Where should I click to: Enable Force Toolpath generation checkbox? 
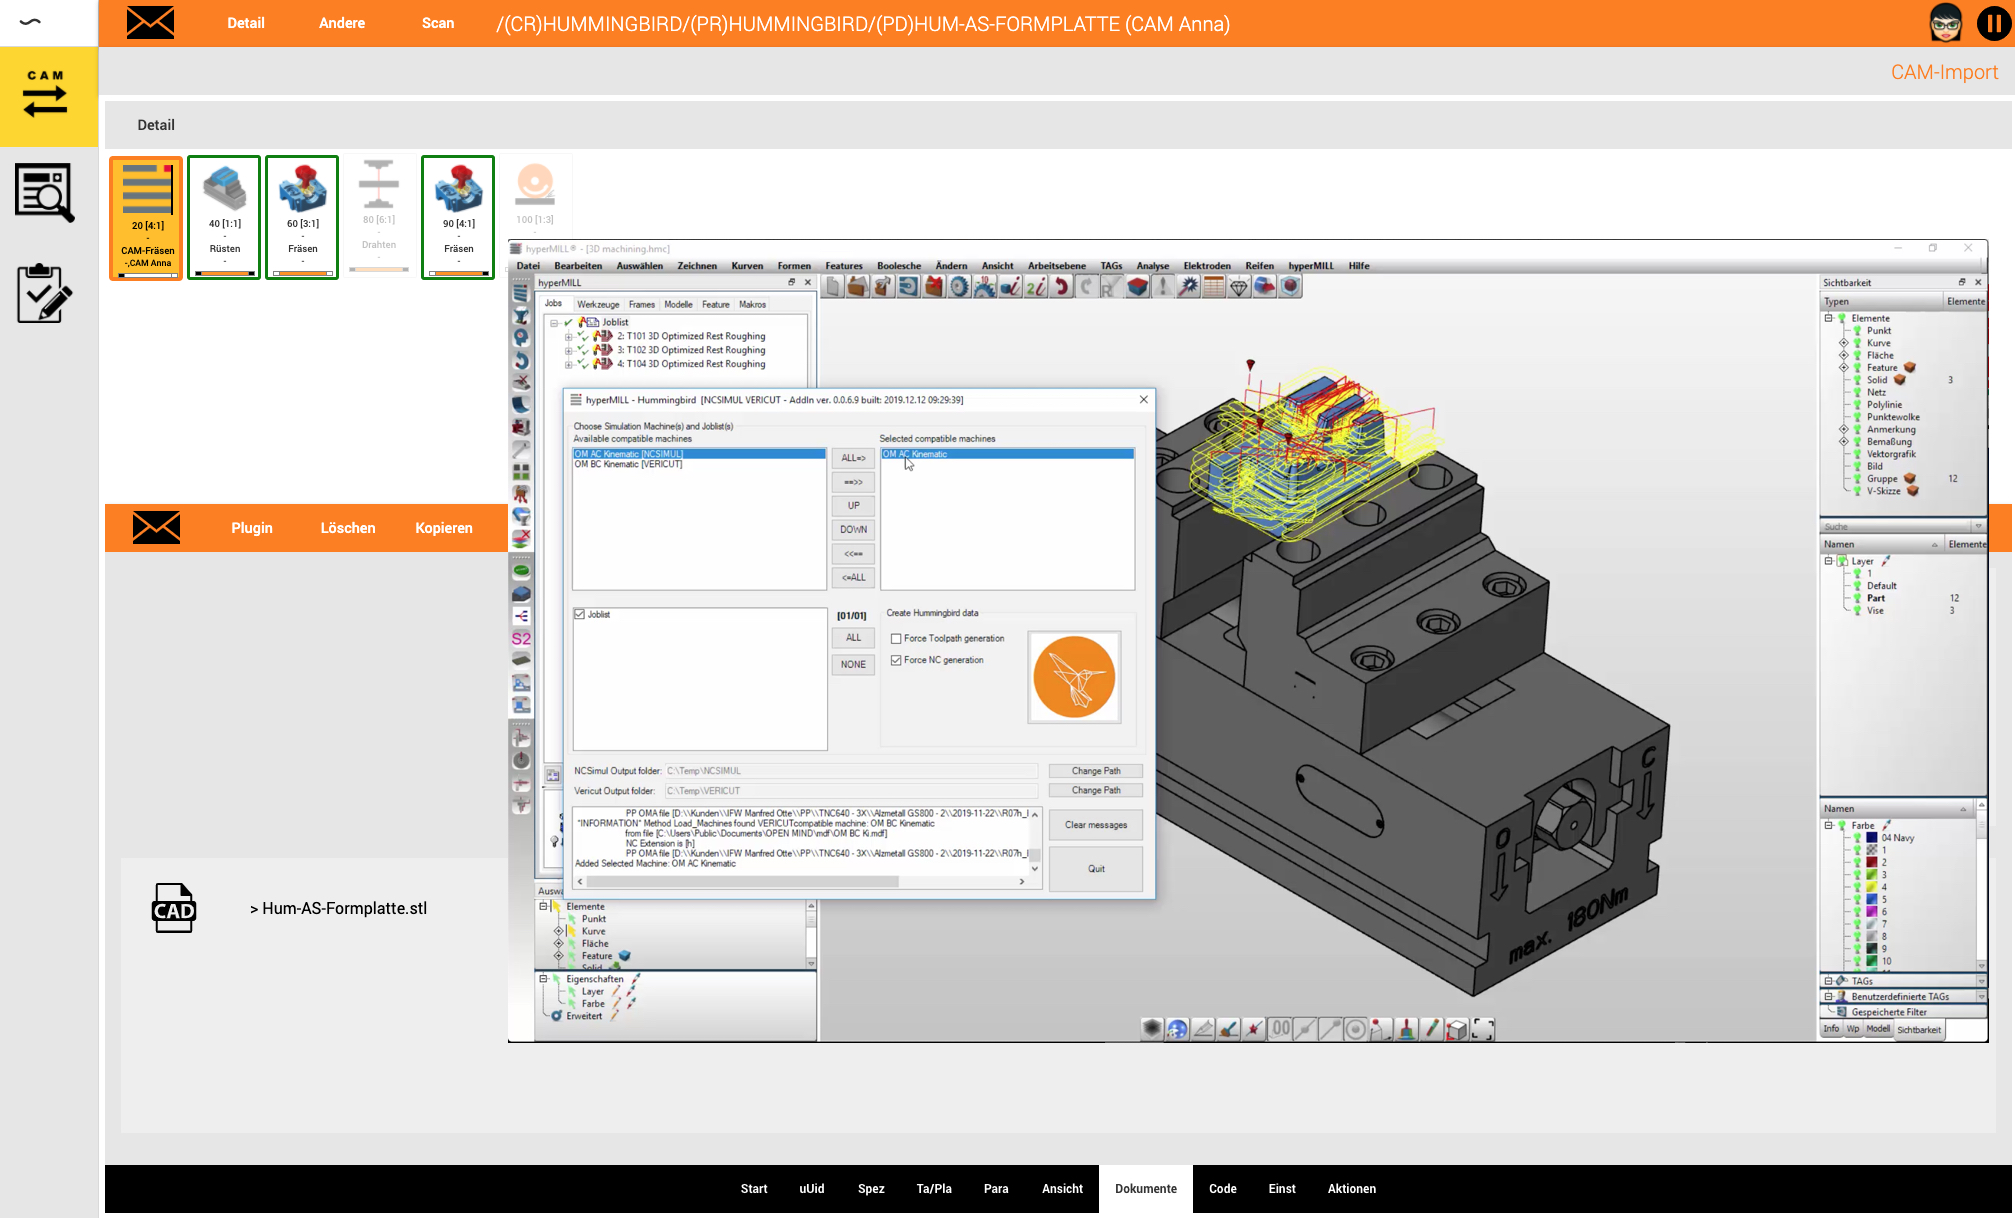pos(896,638)
